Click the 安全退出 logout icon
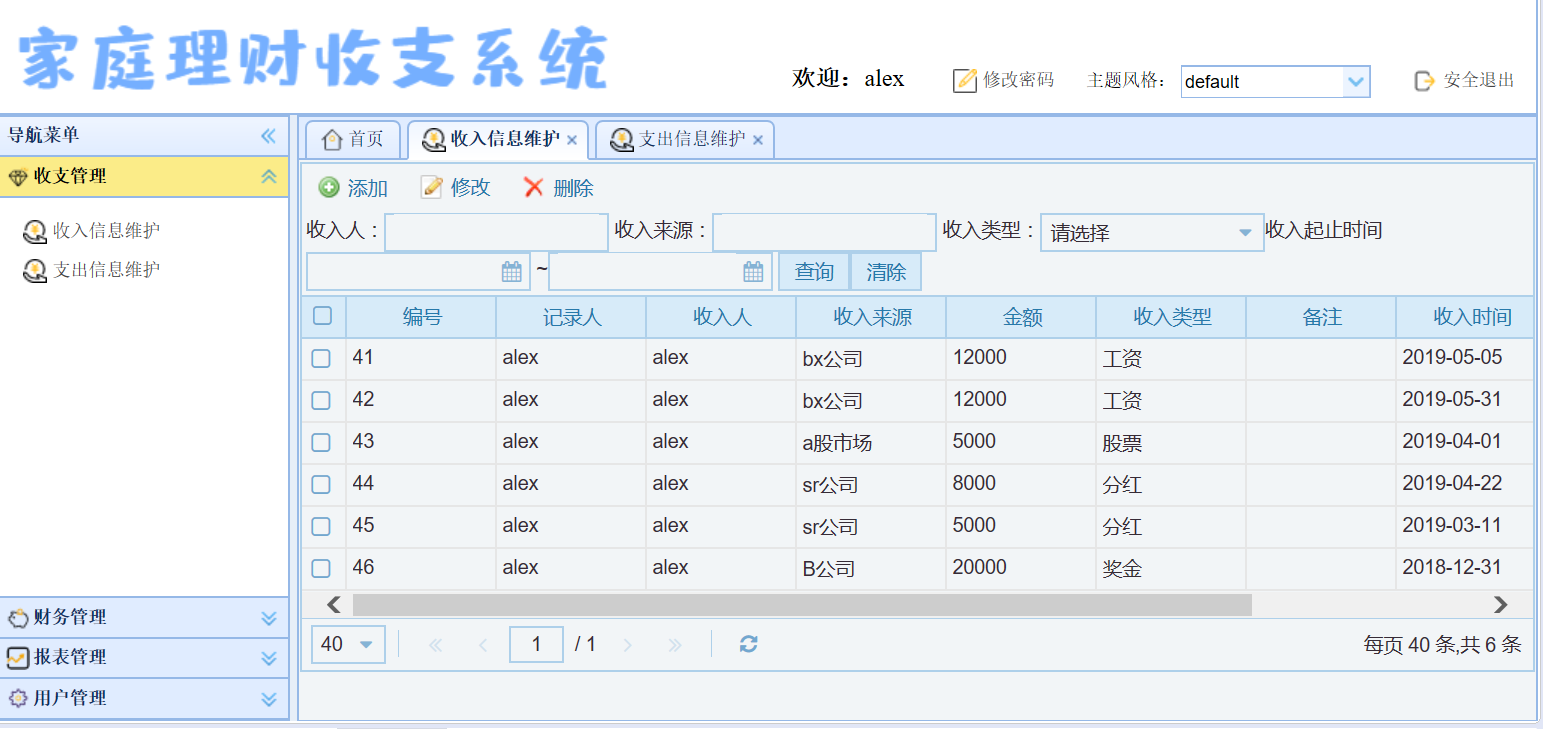1543x729 pixels. coord(1425,81)
